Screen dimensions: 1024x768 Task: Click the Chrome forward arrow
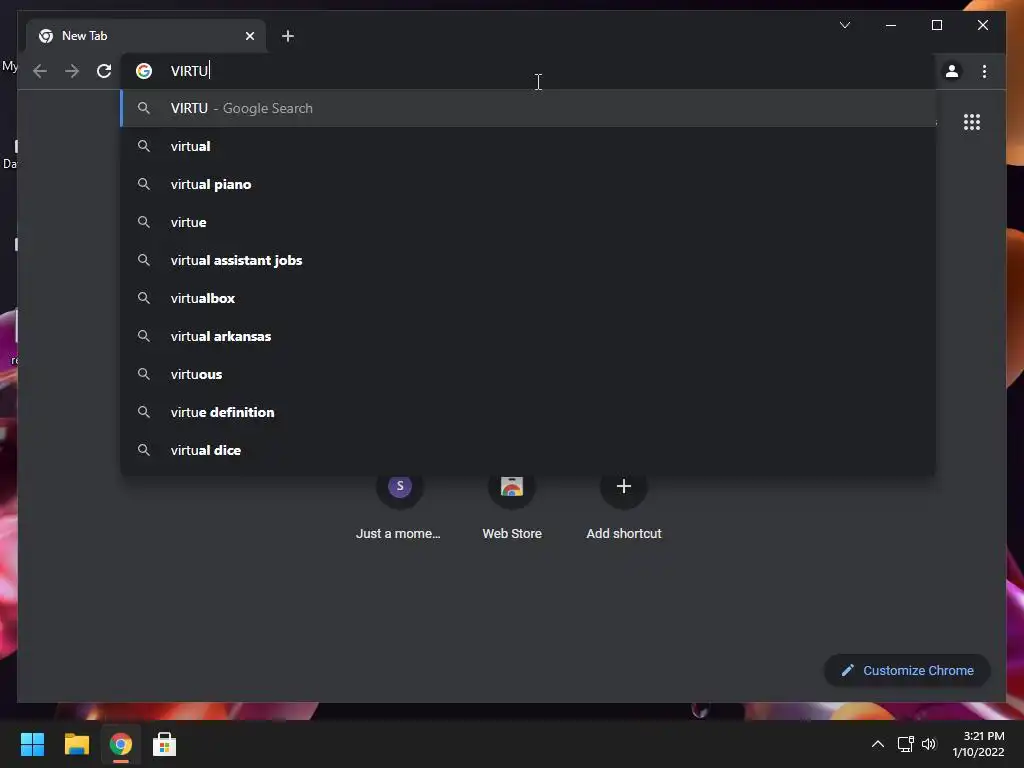click(x=72, y=71)
